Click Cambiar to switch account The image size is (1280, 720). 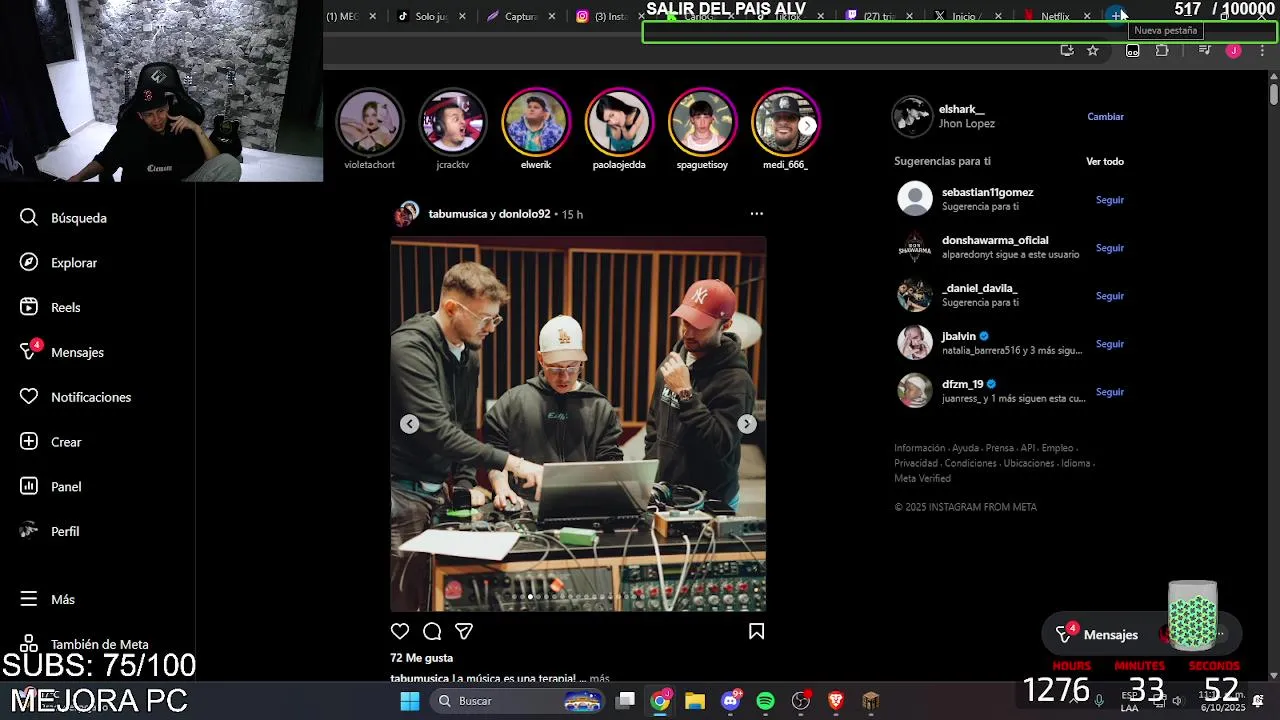tap(1105, 117)
